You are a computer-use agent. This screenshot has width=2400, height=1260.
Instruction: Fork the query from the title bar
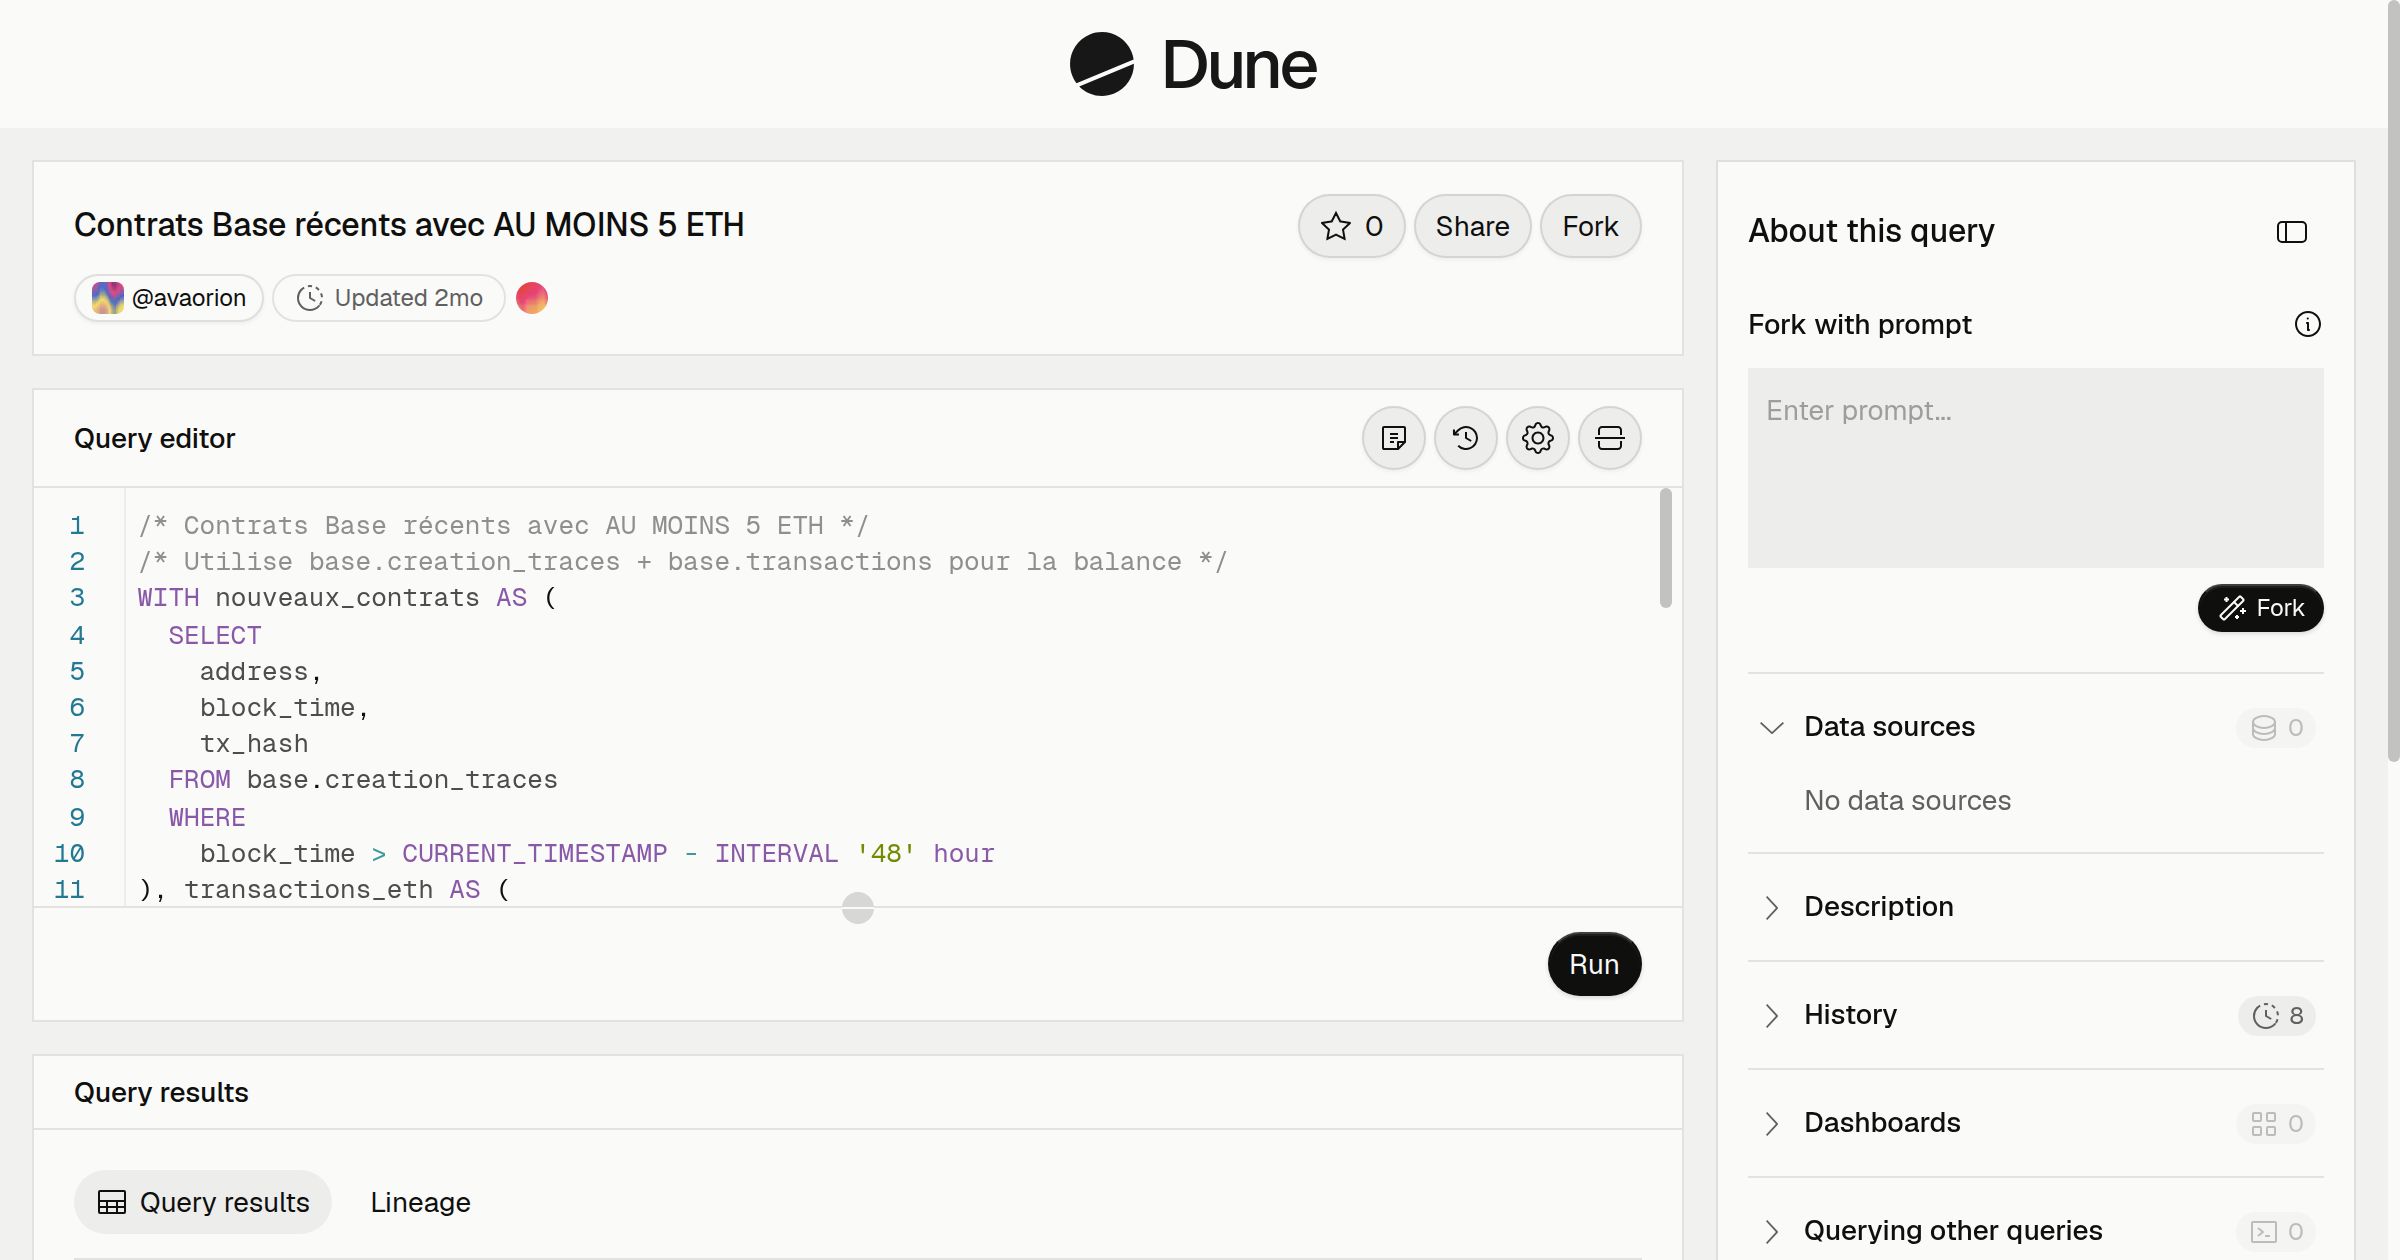click(x=1590, y=226)
